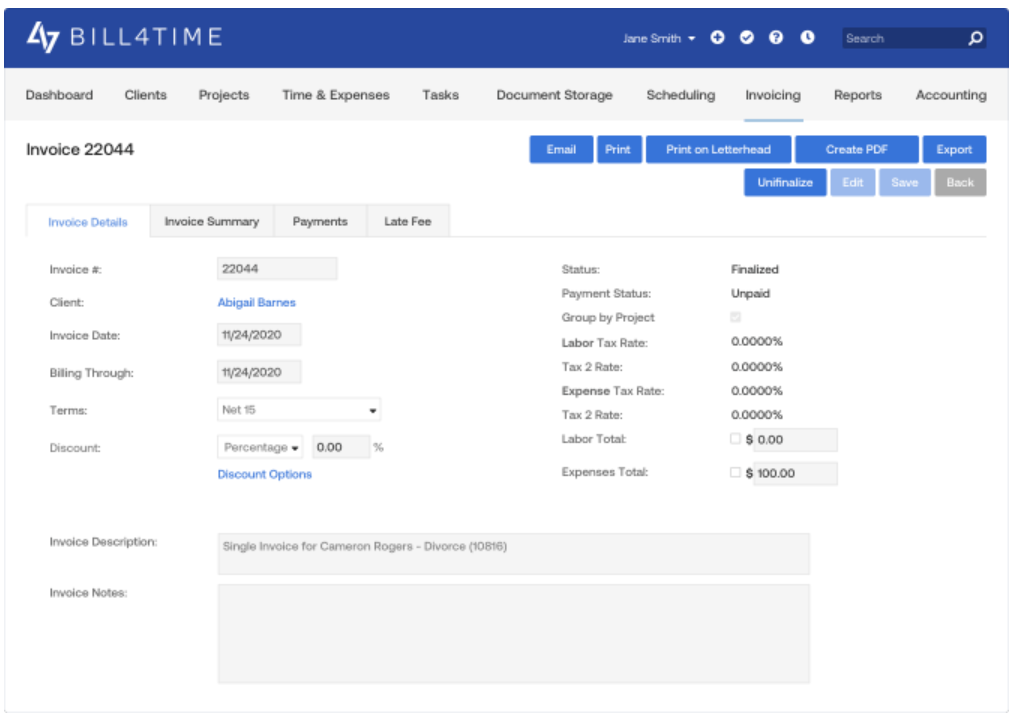Click the Back button
This screenshot has height=720, width=1014.
click(x=960, y=182)
